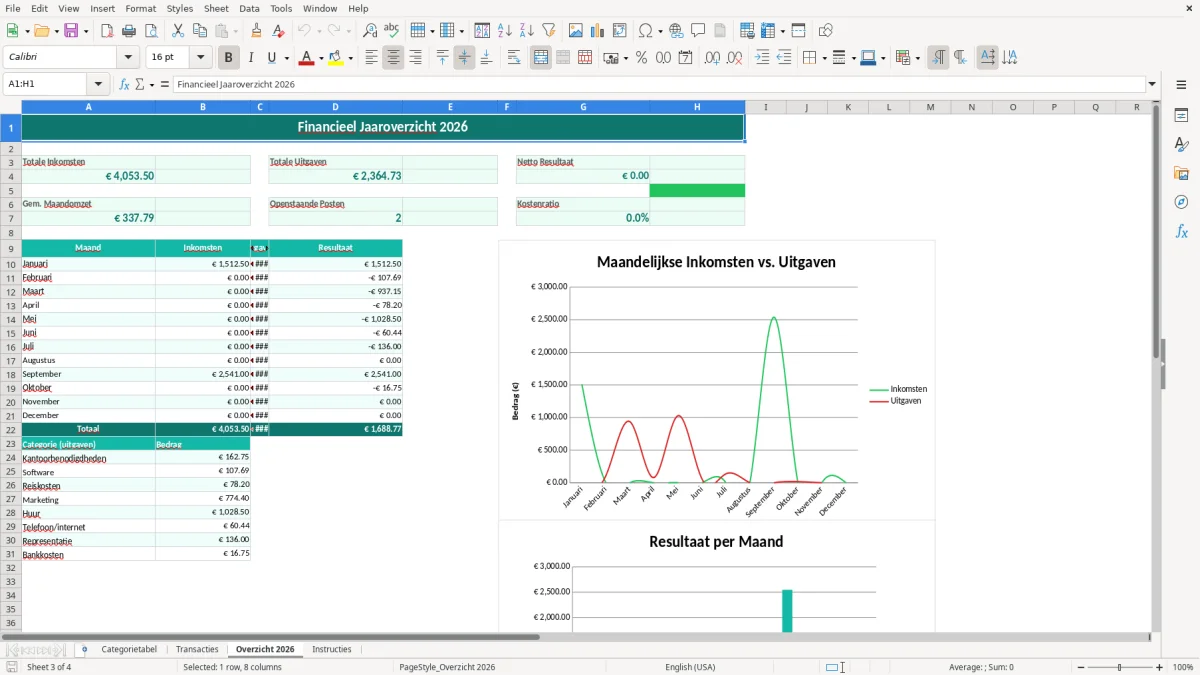Screen dimensions: 1200x675
Task: Insert a chart from toolbar
Action: (598, 31)
